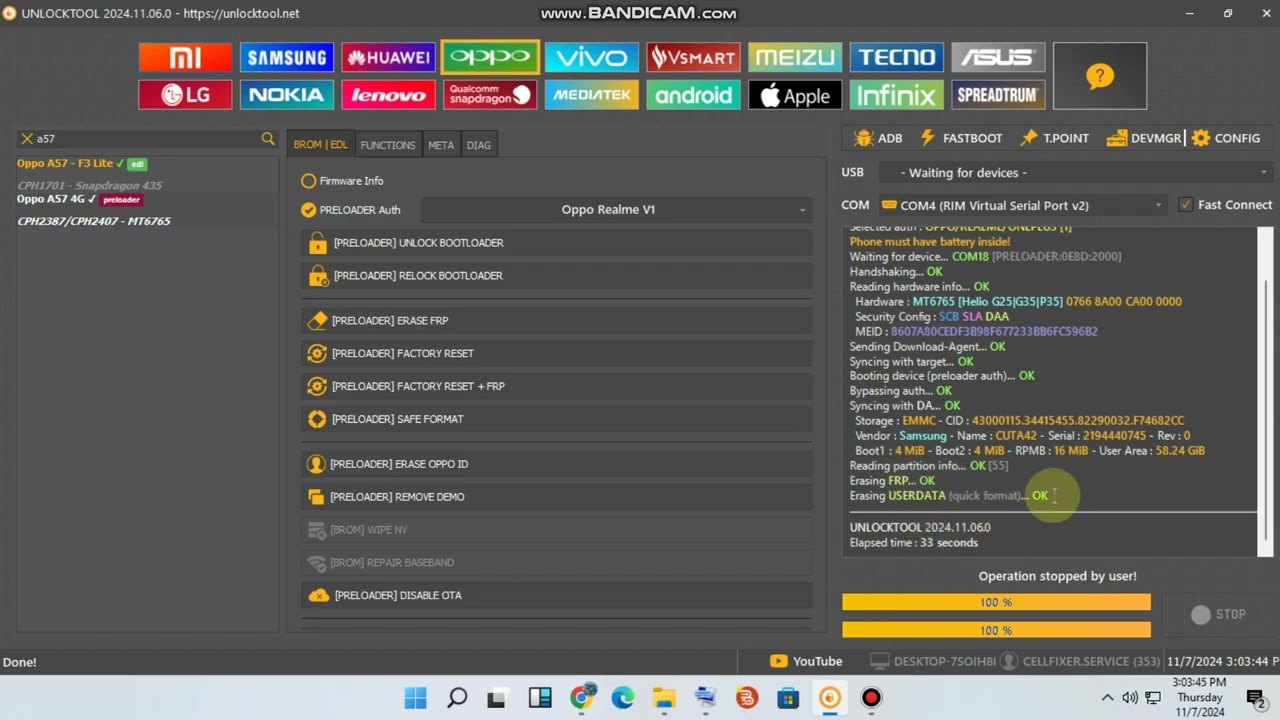Screen dimensions: 1280x720
Task: Click the STOP button
Action: (1219, 615)
